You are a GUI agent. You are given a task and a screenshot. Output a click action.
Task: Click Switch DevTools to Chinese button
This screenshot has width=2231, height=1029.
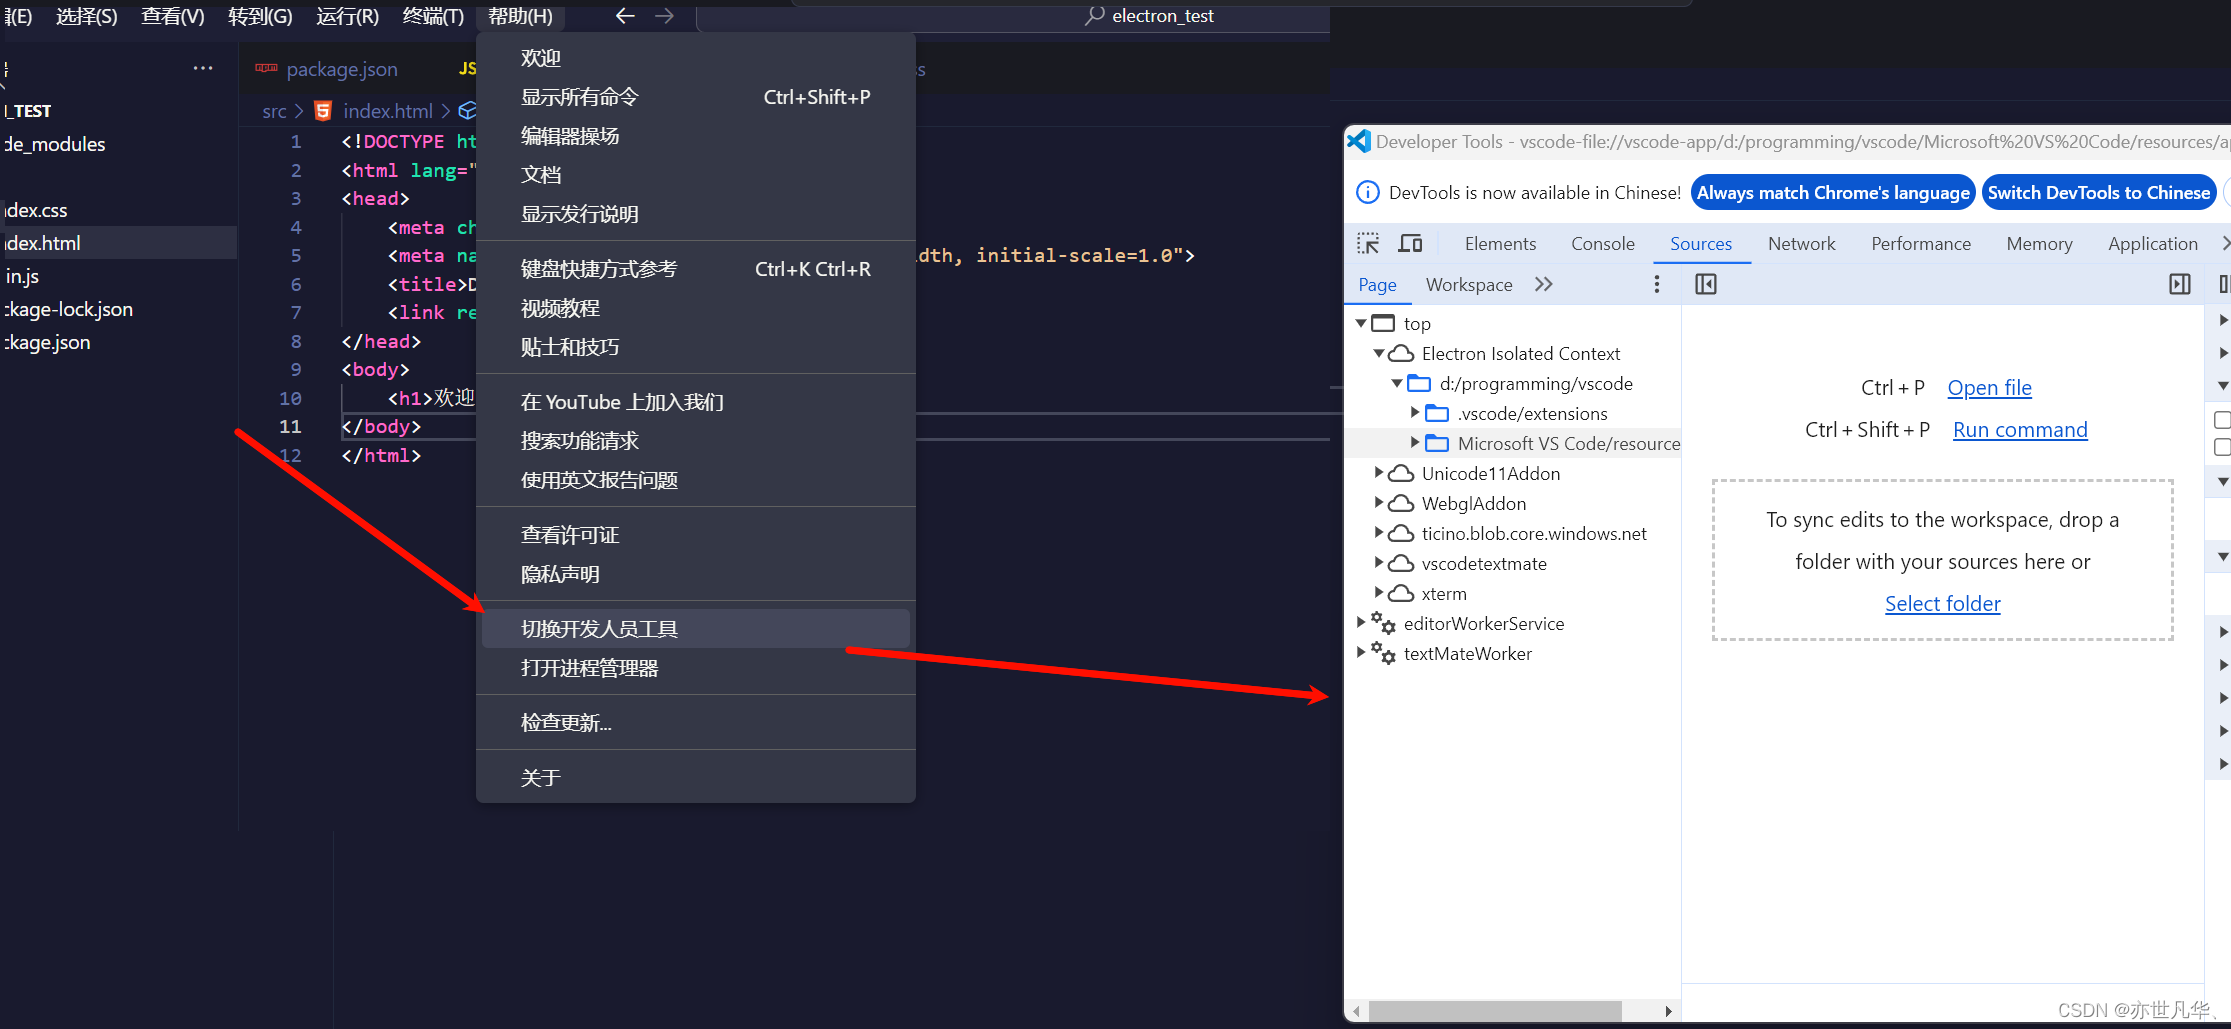click(2099, 192)
